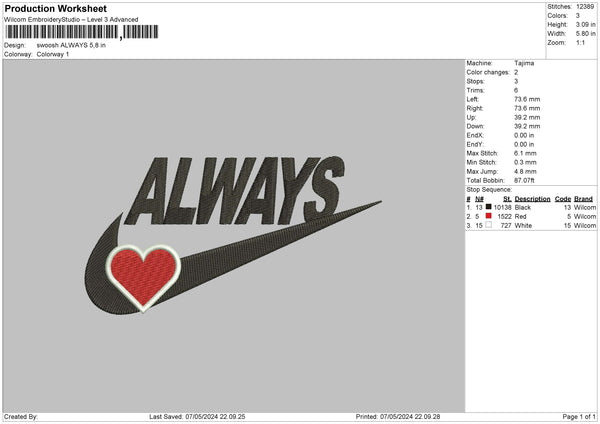Click the Total Bobbin value 87.07ft

[x=524, y=181]
